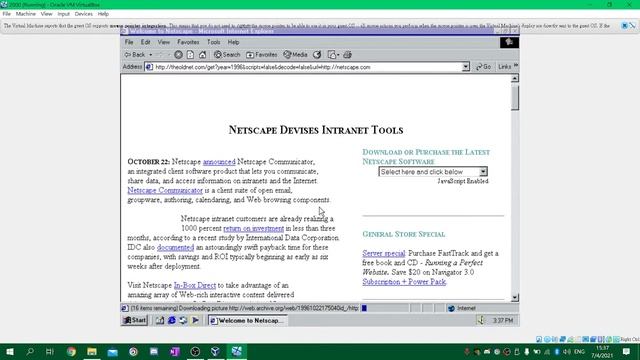Go back with the IE Back button
Viewport: 640px width, 360px height.
(x=135, y=55)
